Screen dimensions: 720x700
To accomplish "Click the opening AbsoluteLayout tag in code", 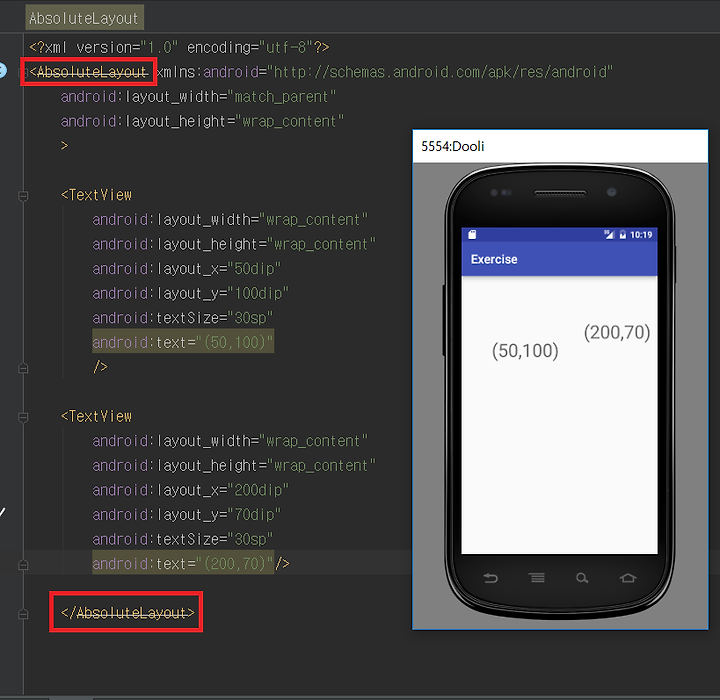I will point(89,72).
